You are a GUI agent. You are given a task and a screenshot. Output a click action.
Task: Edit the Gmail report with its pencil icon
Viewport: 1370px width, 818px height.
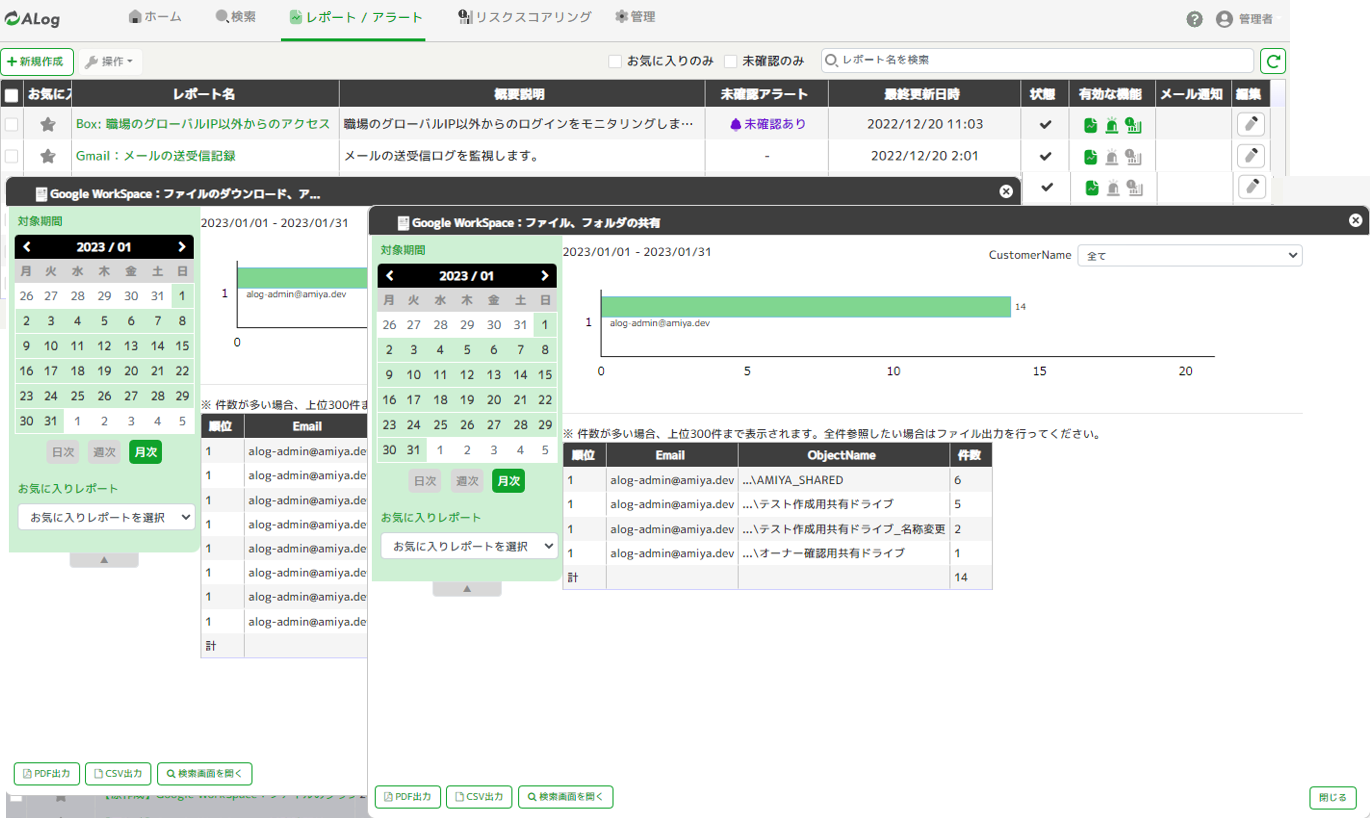[x=1251, y=156]
